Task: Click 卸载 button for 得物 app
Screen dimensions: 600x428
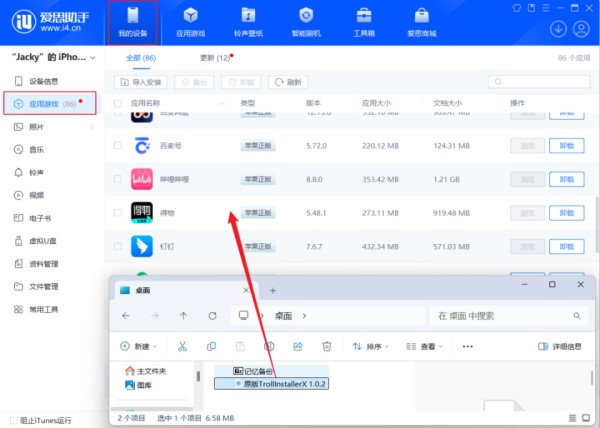Action: click(568, 212)
